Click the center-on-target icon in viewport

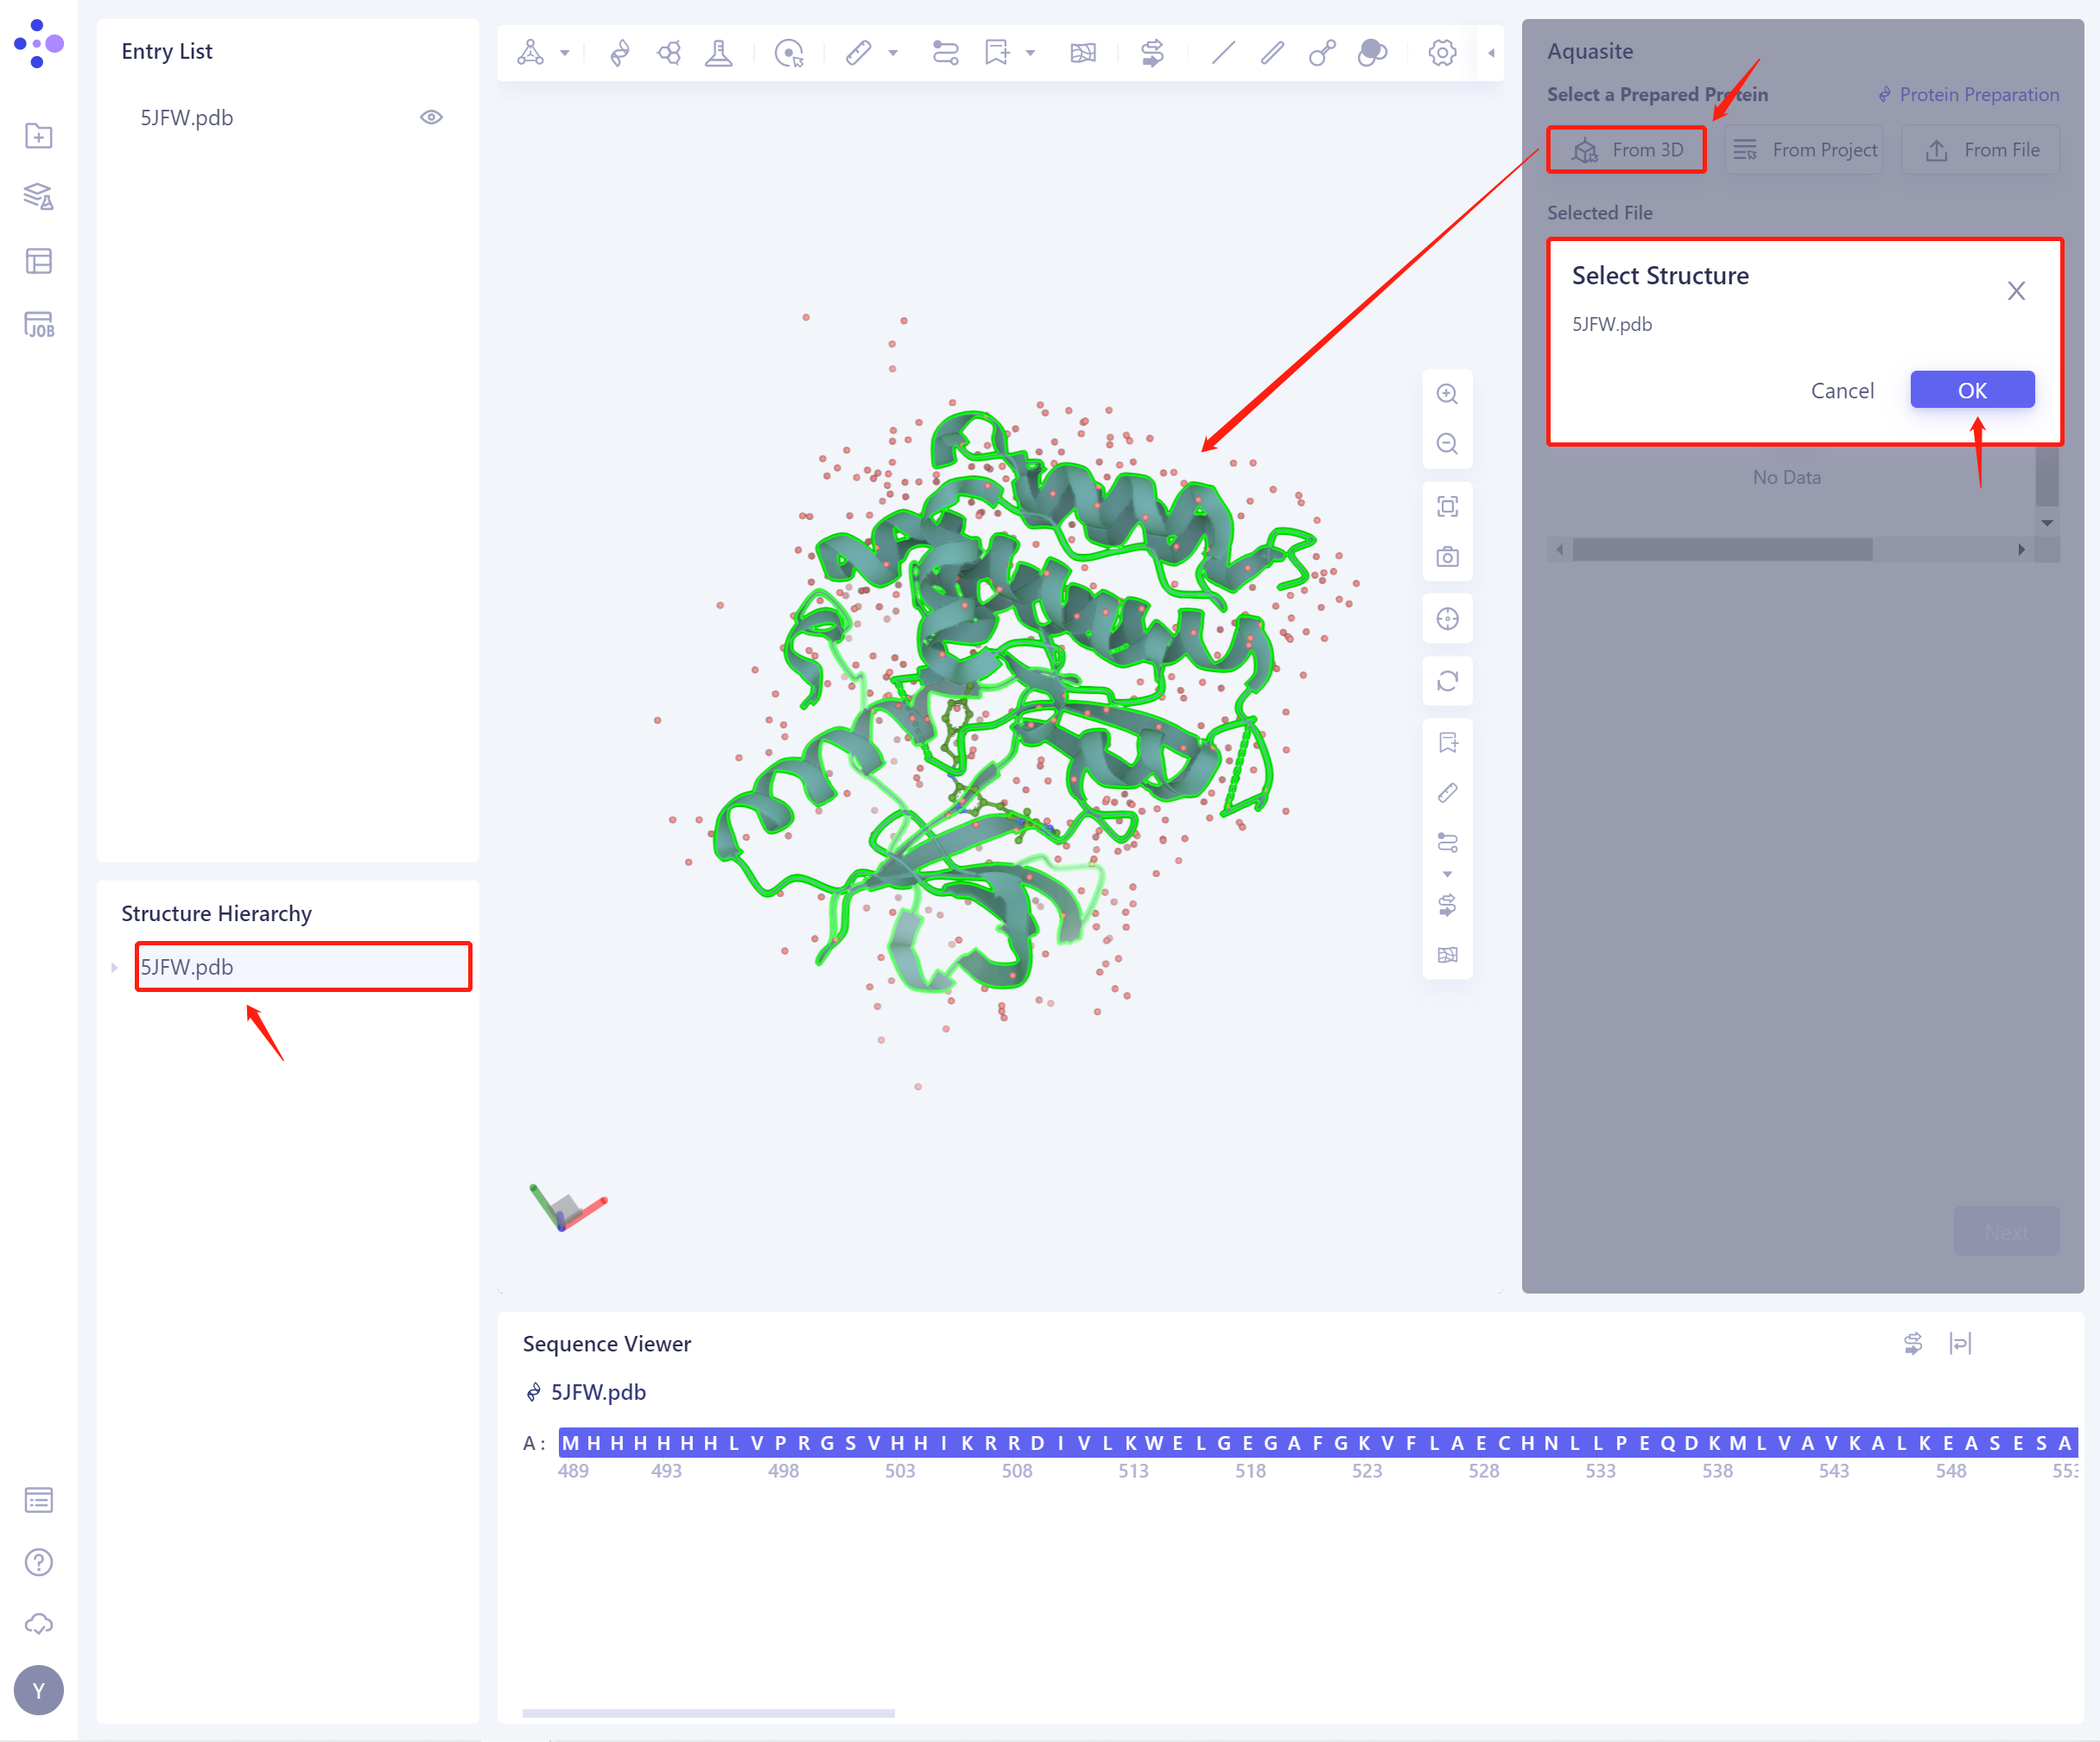pos(1447,618)
